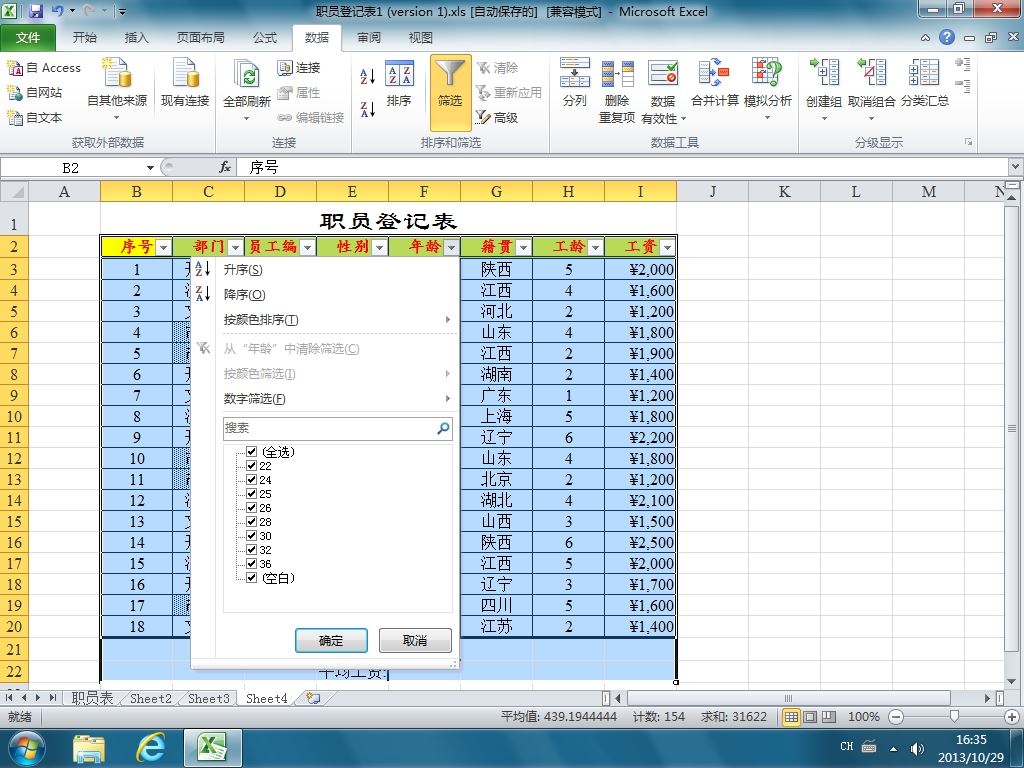Image resolution: width=1024 pixels, height=768 pixels.
Task: Click the search magnifier in filter box
Action: pyautogui.click(x=443, y=428)
